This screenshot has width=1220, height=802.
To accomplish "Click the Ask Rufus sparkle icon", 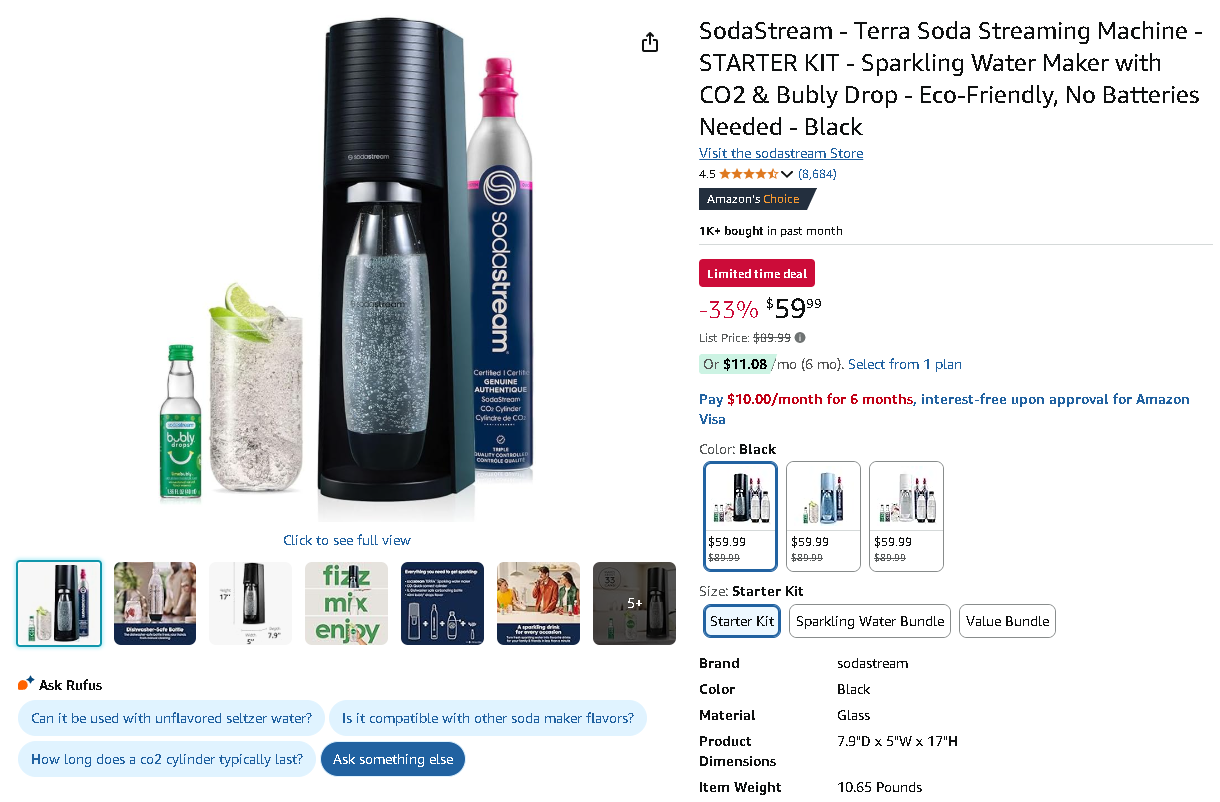I will pyautogui.click(x=26, y=685).
